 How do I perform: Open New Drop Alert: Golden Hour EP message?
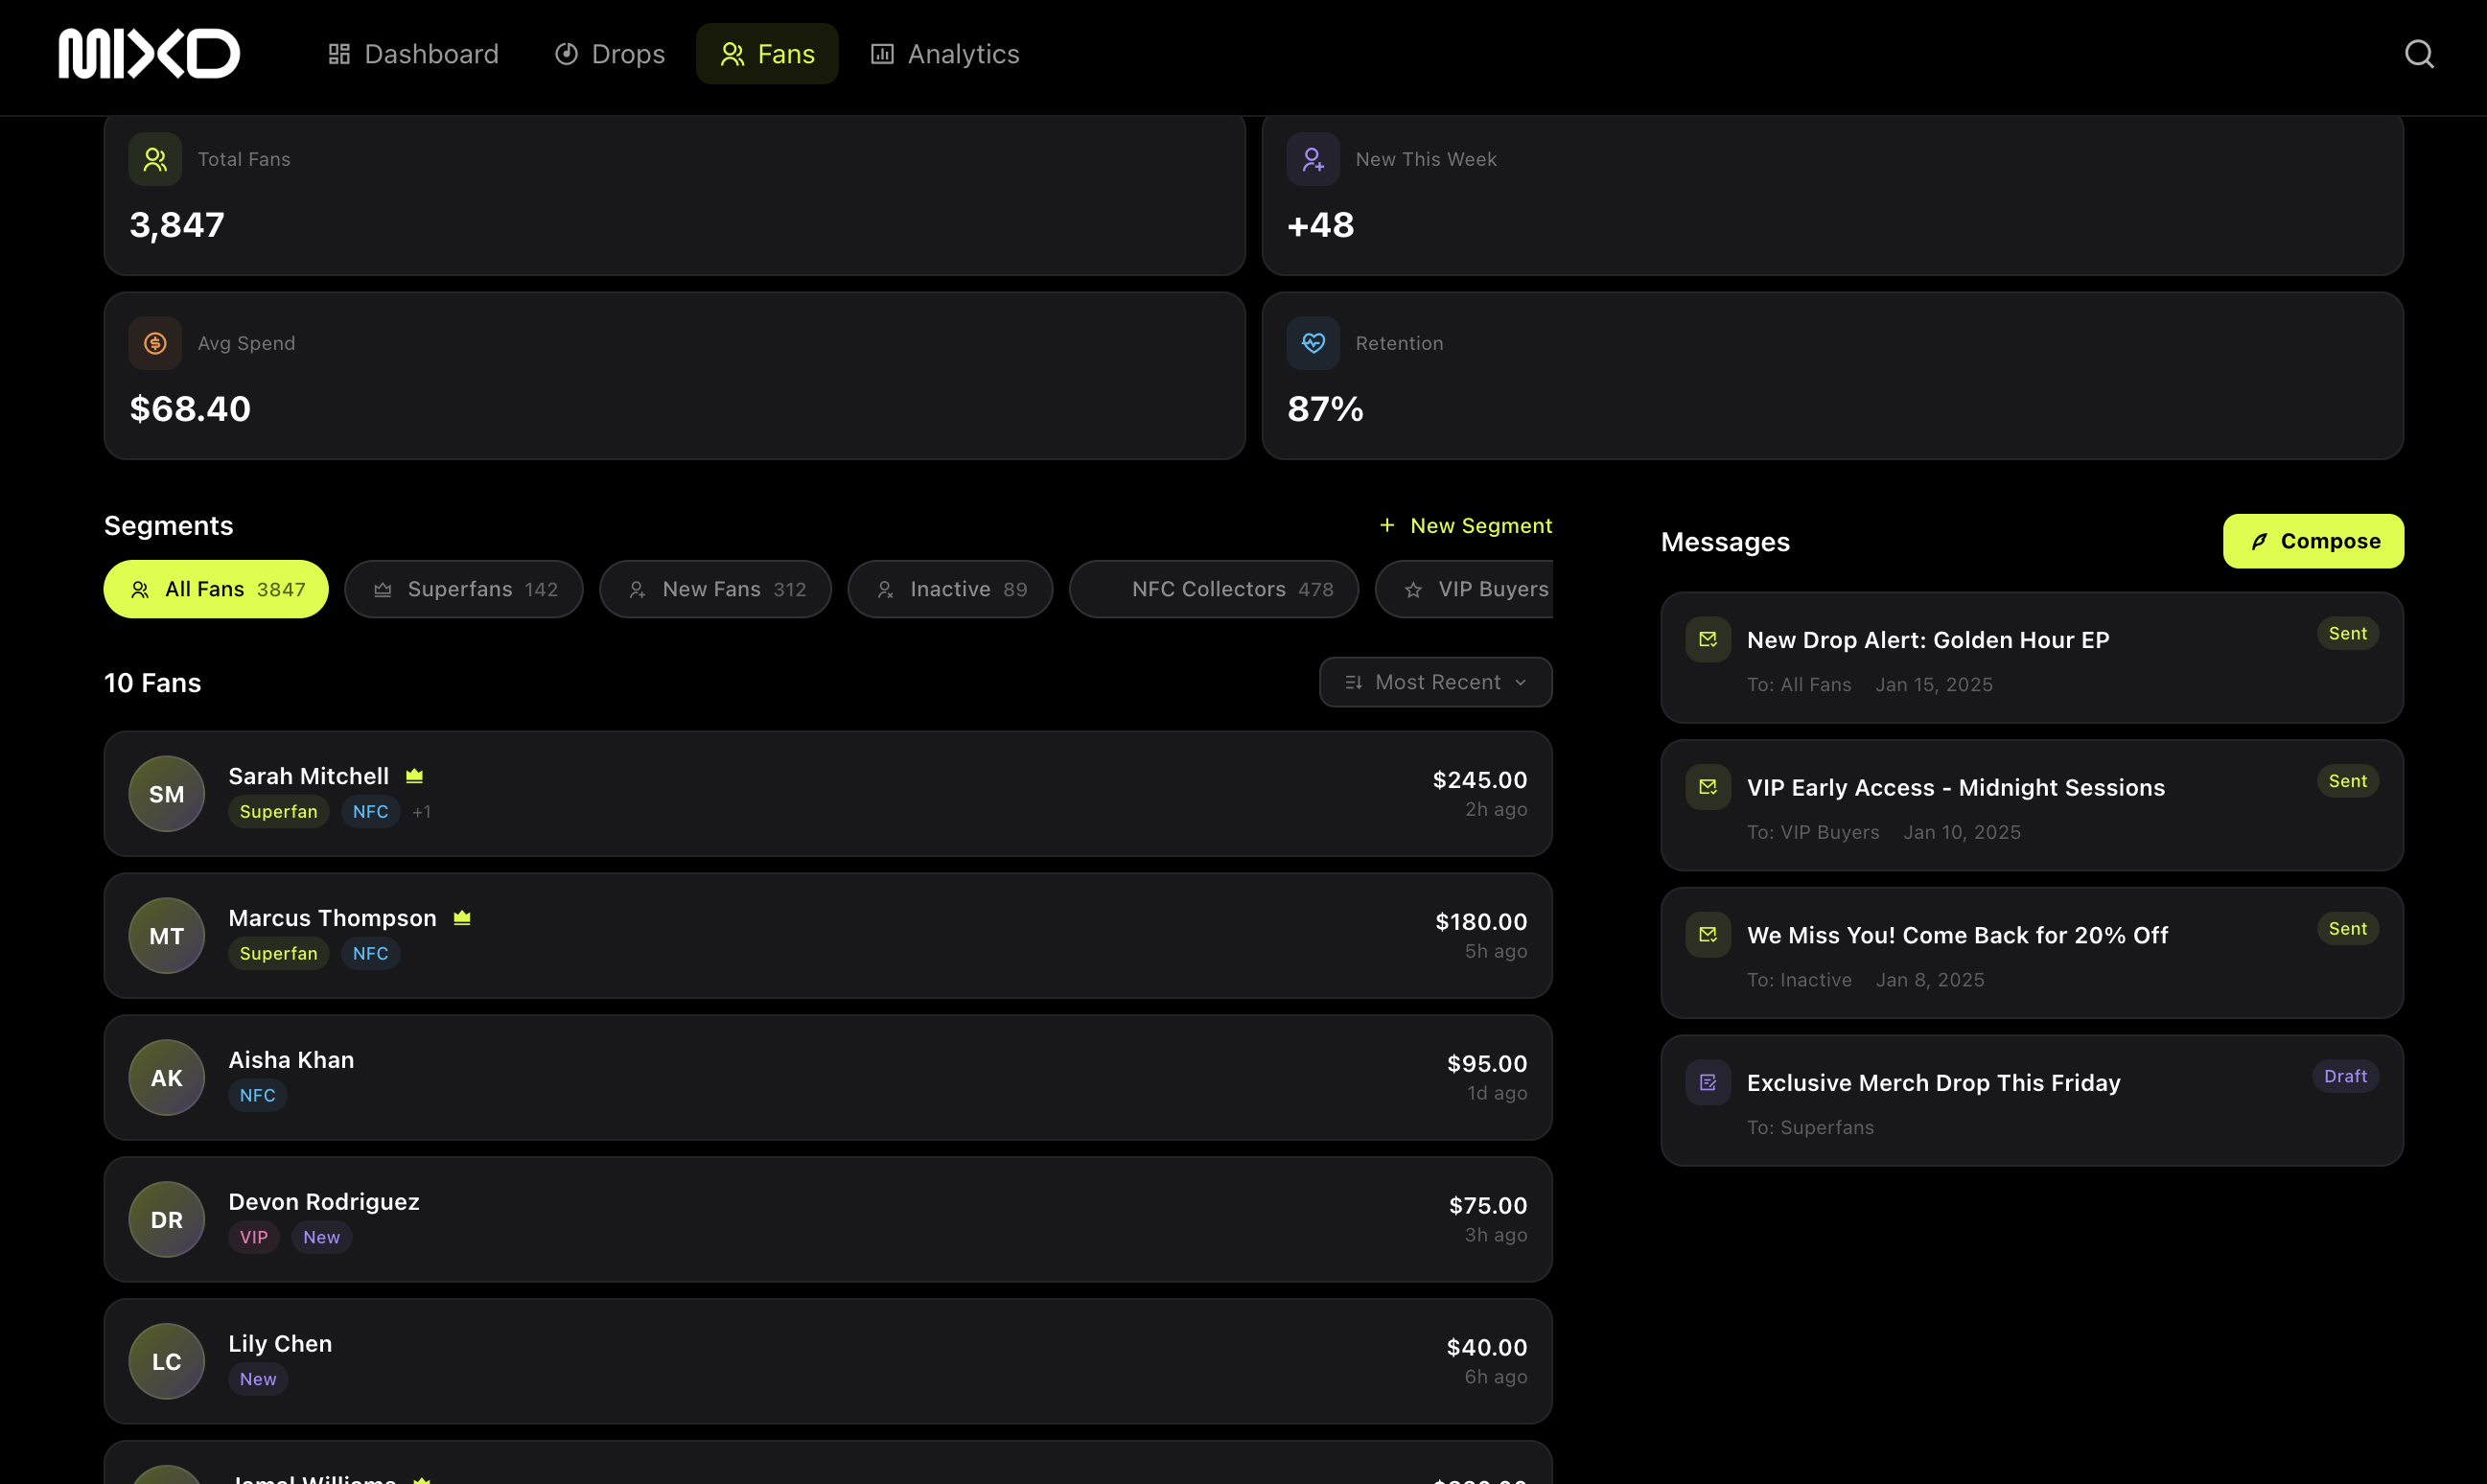point(2032,658)
